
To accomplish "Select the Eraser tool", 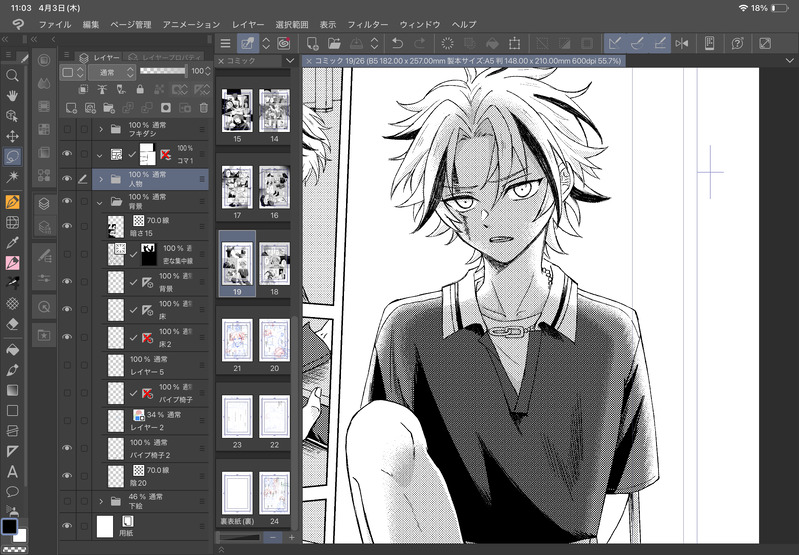I will pos(12,324).
